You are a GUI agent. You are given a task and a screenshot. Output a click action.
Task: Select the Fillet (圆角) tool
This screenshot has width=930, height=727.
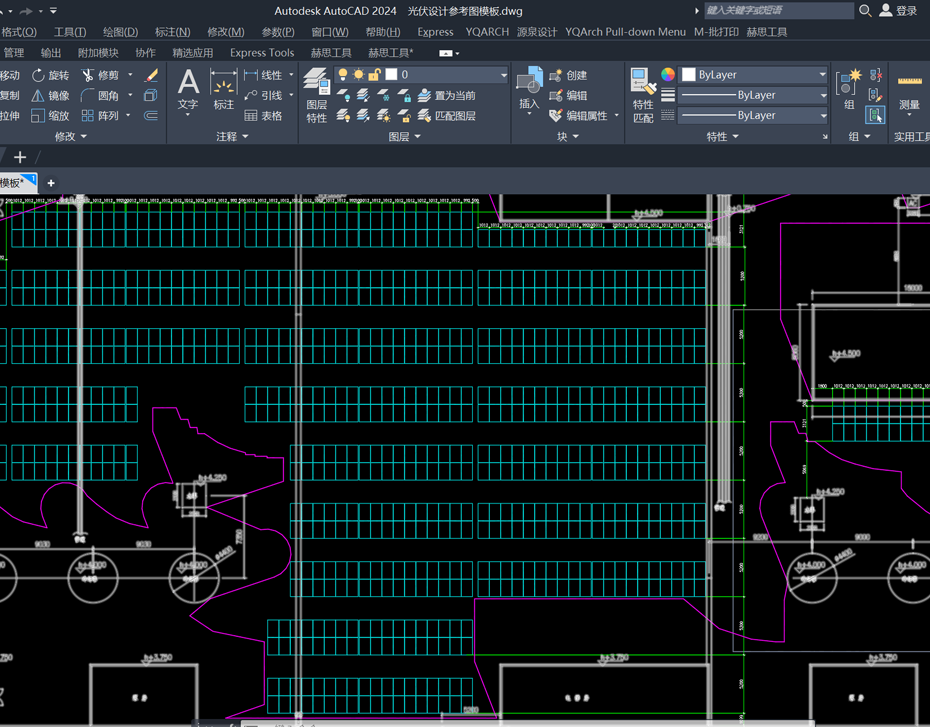tap(100, 95)
